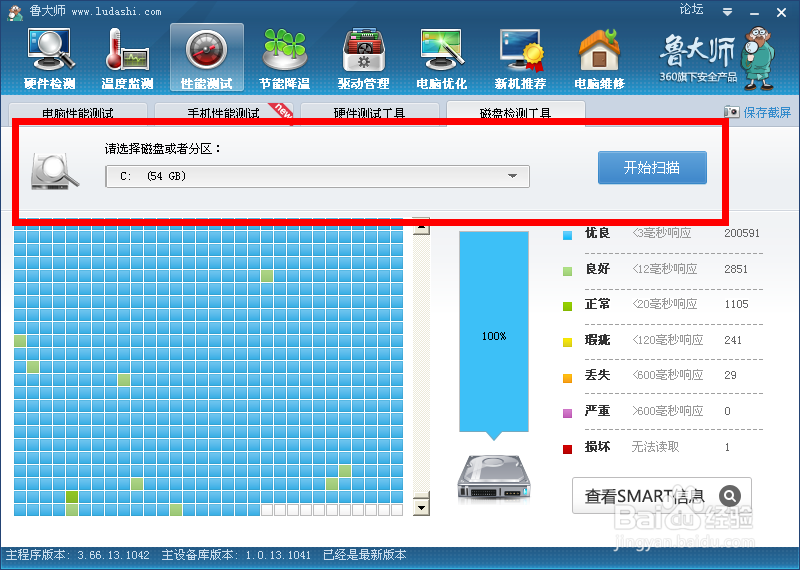This screenshot has width=800, height=570.
Task: Open 温度监测 temperature monitor
Action: [x=128, y=58]
